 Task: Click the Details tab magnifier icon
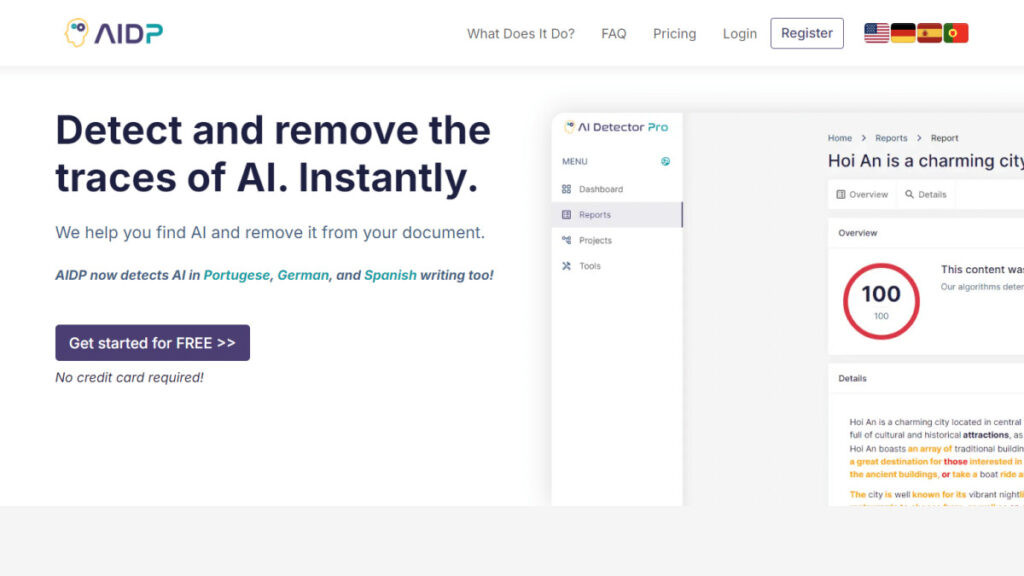point(909,195)
